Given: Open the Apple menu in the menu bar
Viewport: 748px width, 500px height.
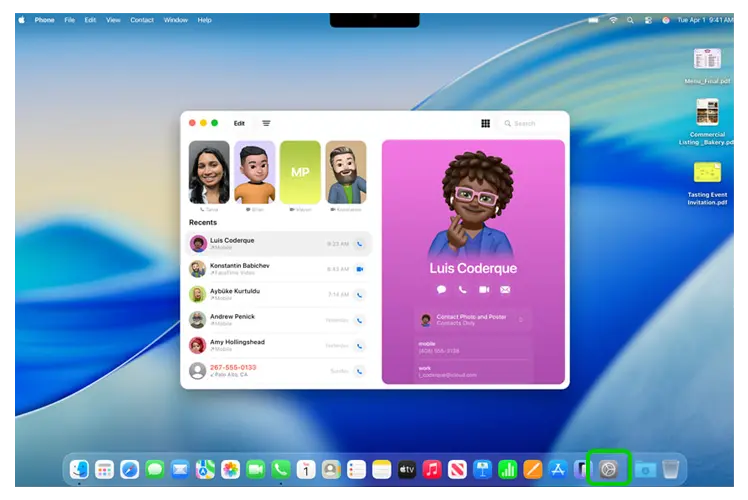Looking at the screenshot, I should pyautogui.click(x=21, y=20).
